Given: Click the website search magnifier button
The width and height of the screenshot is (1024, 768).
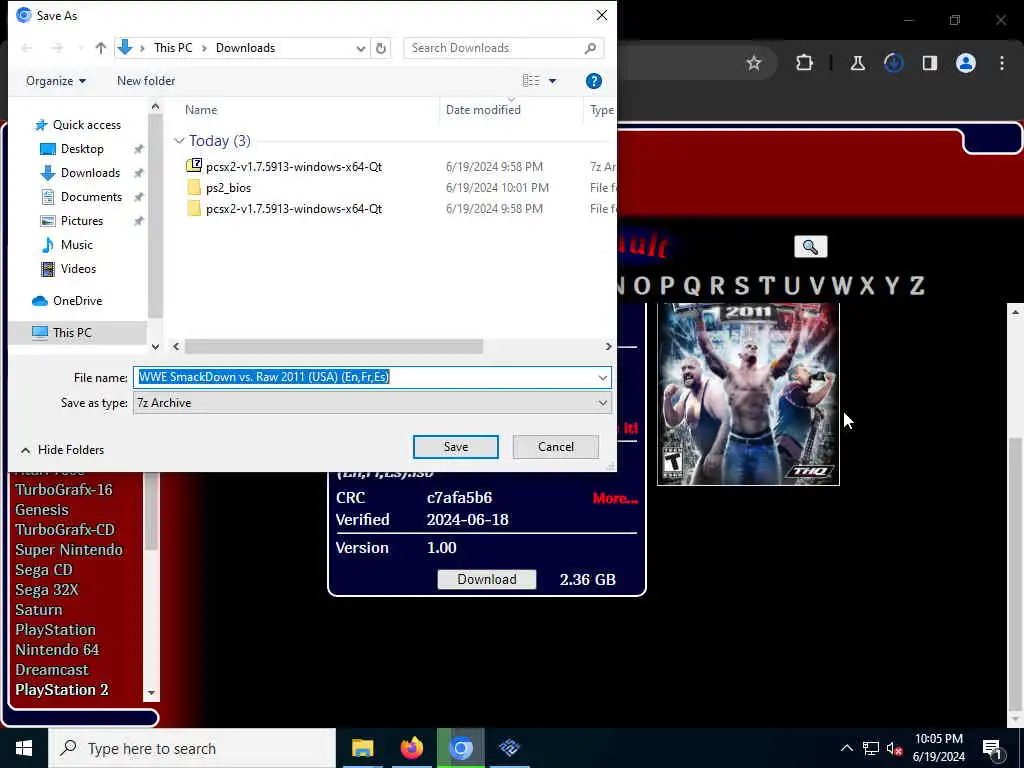Looking at the screenshot, I should [x=810, y=247].
